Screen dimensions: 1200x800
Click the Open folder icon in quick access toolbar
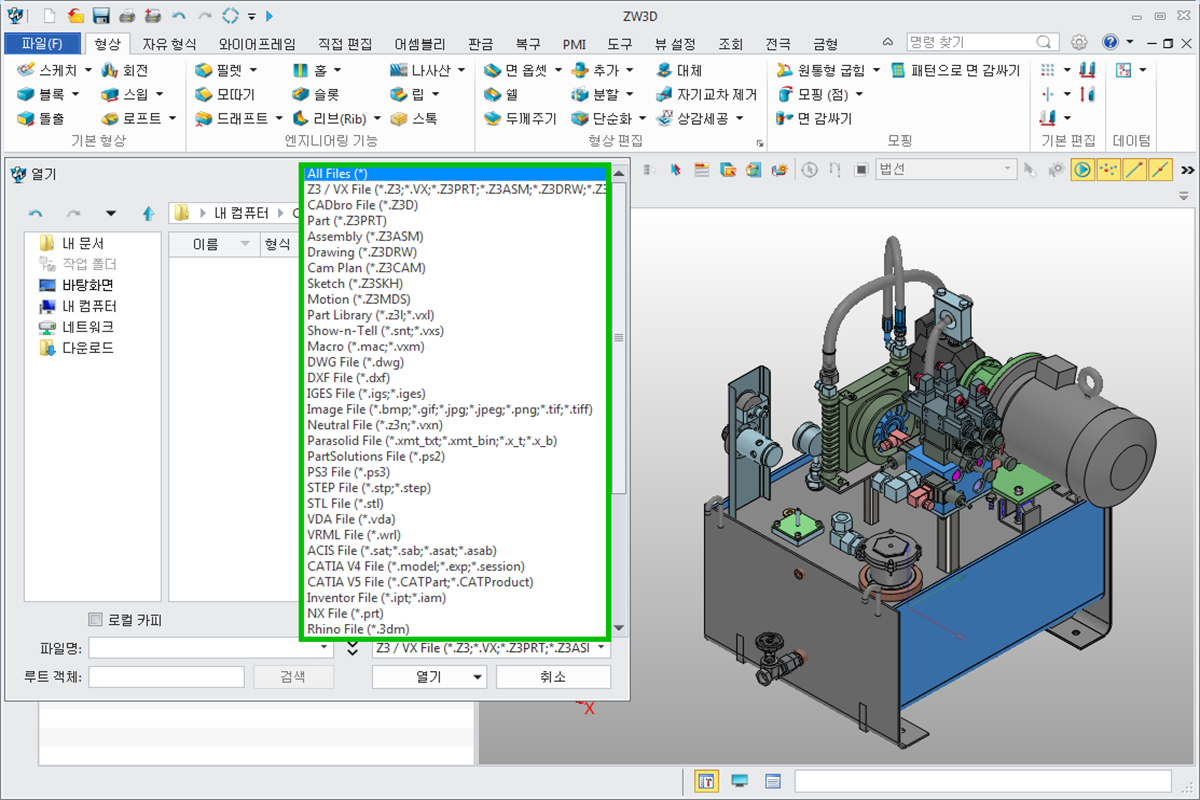pyautogui.click(x=76, y=15)
